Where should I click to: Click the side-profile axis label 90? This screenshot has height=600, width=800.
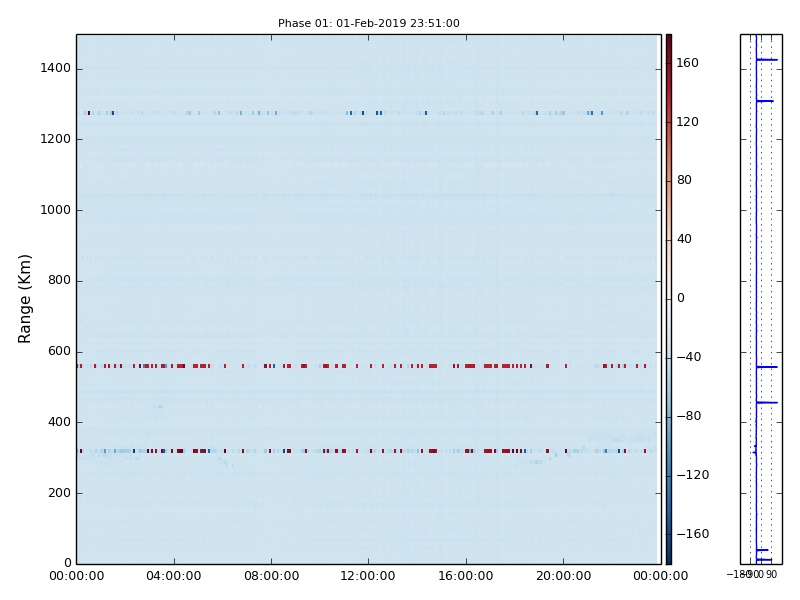pos(771,574)
